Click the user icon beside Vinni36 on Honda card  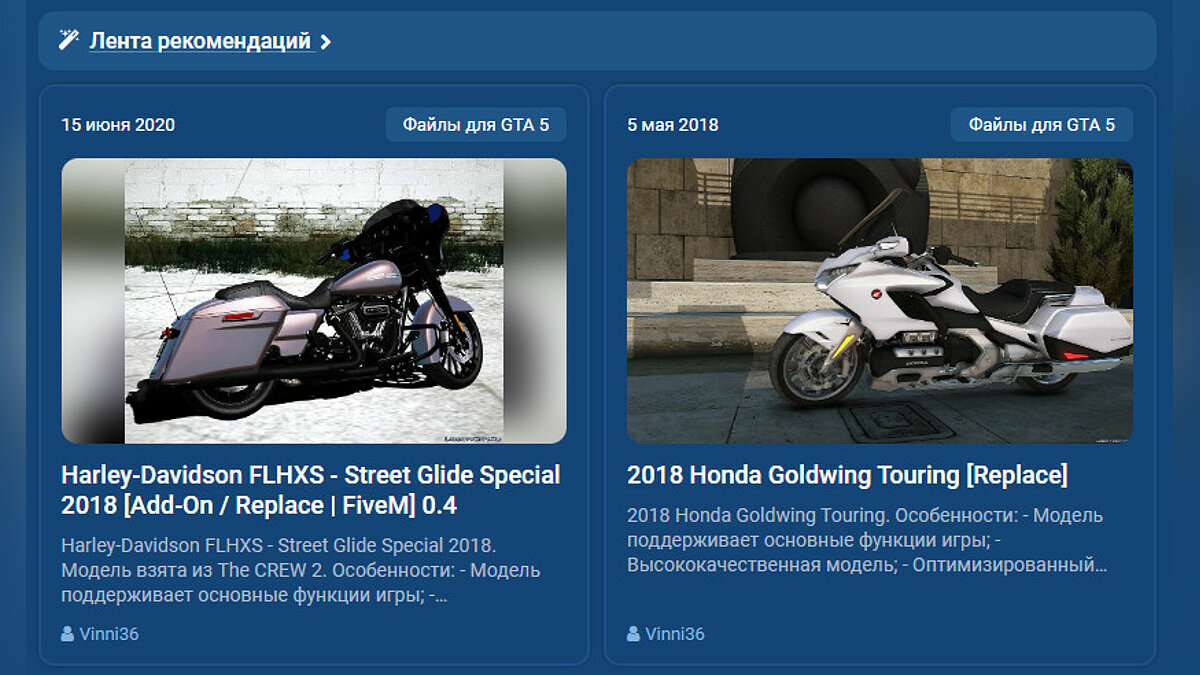[x=633, y=634]
